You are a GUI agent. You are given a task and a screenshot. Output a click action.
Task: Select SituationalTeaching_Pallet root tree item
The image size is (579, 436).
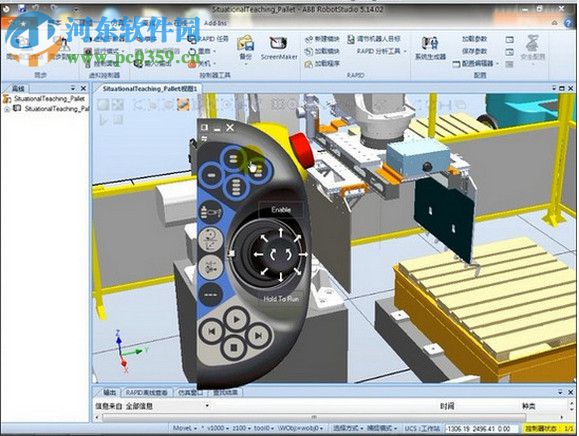pos(44,99)
